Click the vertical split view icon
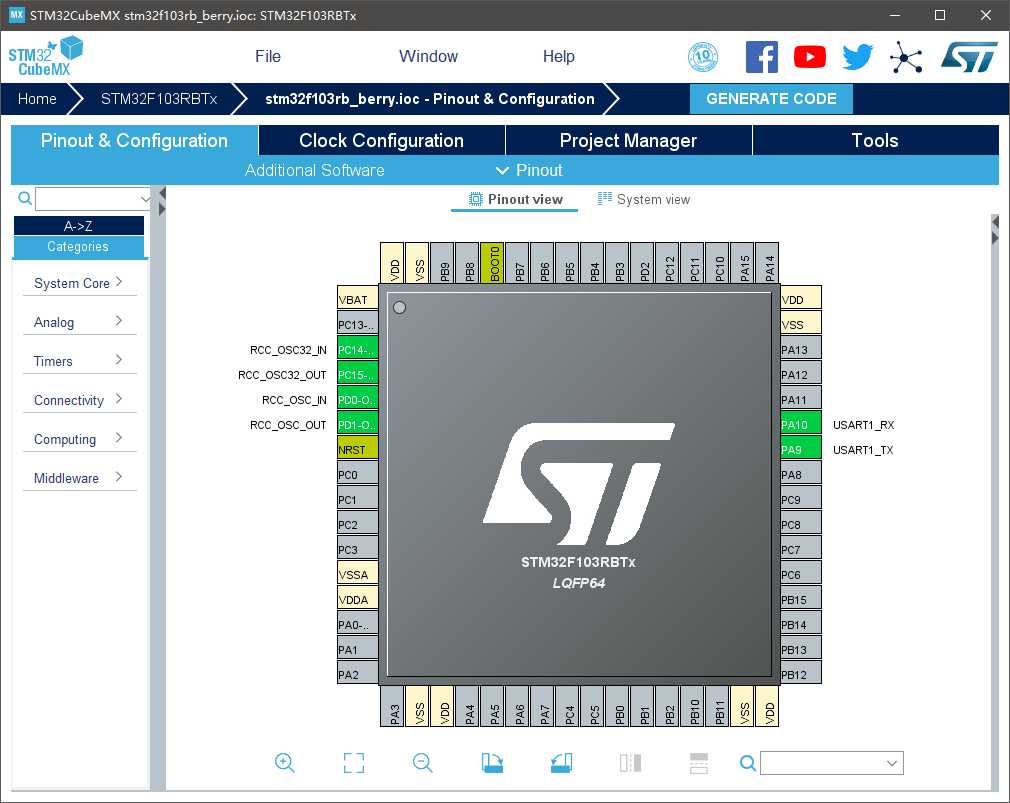This screenshot has height=803, width=1010. pyautogui.click(x=630, y=763)
